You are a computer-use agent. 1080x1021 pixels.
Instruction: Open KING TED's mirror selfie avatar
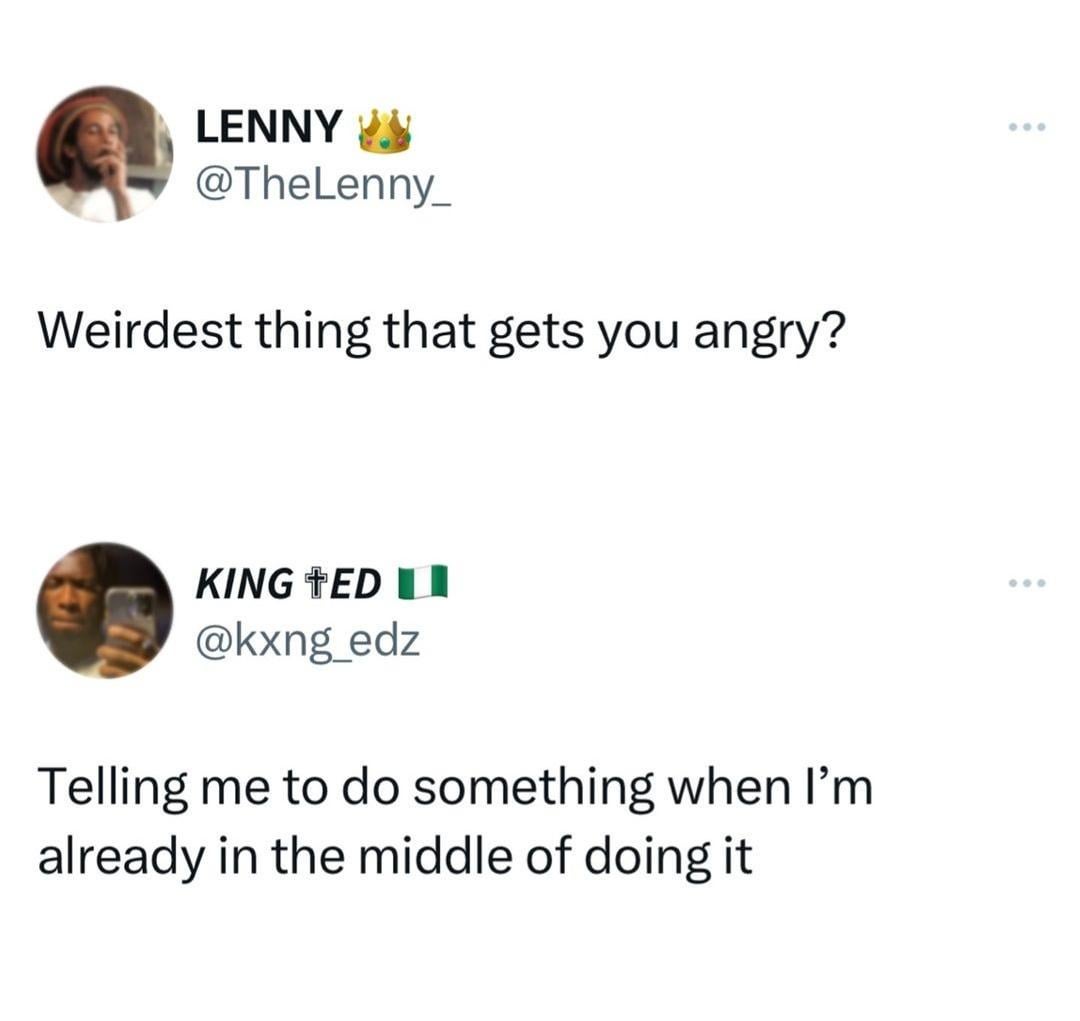pyautogui.click(x=104, y=610)
